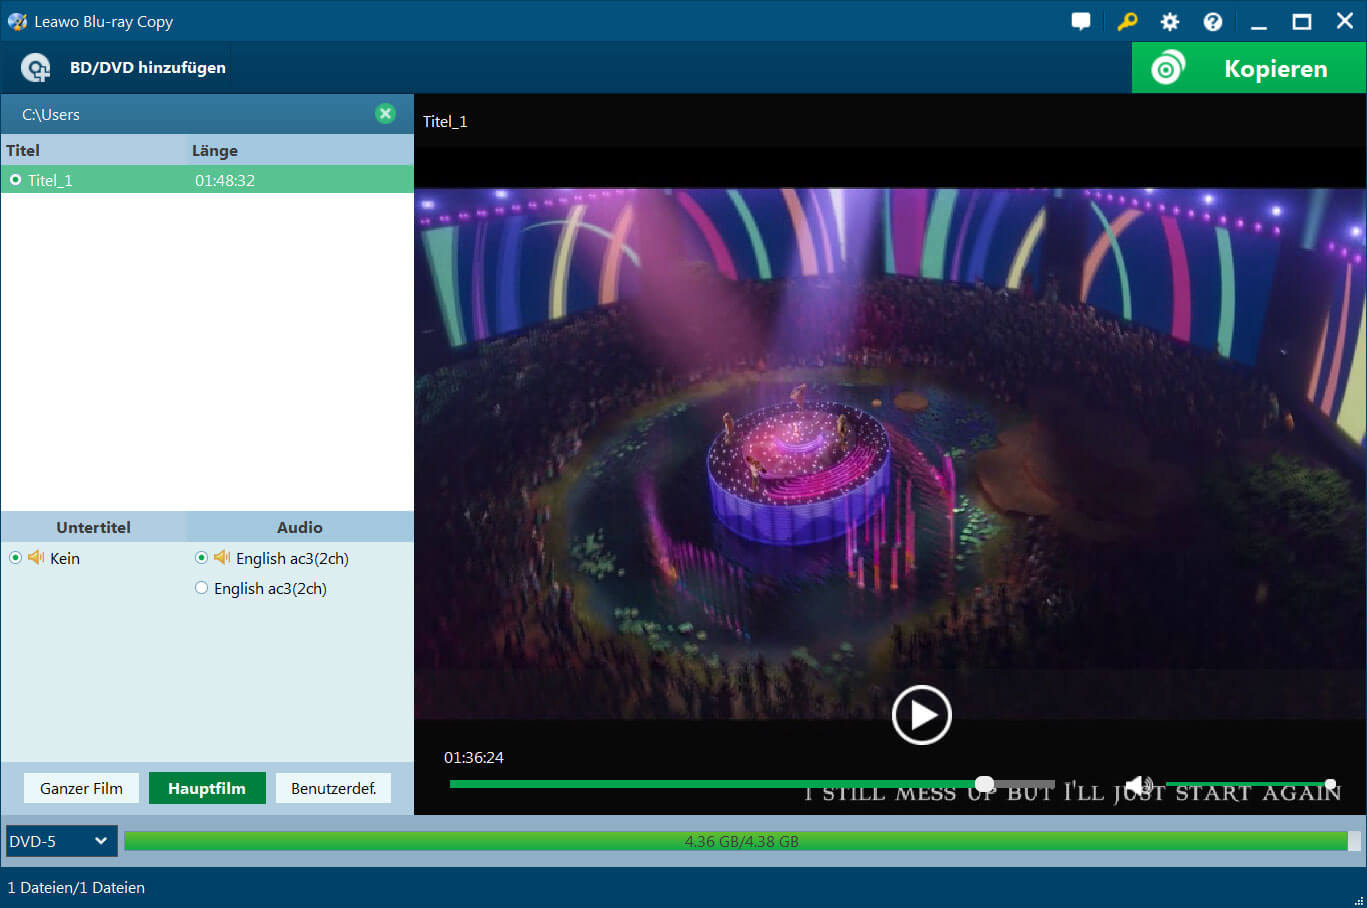Select second English ac3(2ch) audio track
The image size is (1367, 908).
click(202, 588)
